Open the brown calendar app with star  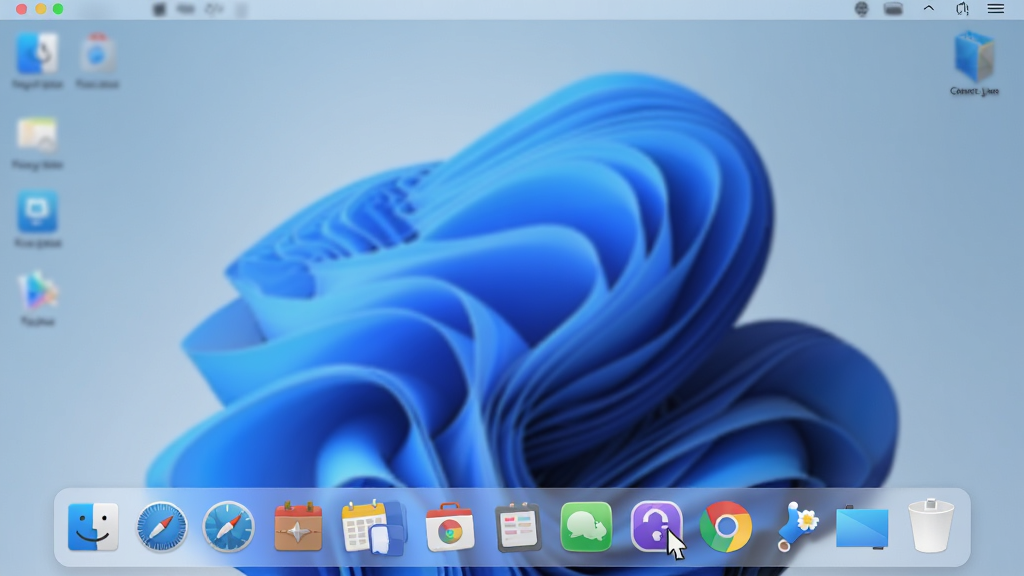pos(298,527)
